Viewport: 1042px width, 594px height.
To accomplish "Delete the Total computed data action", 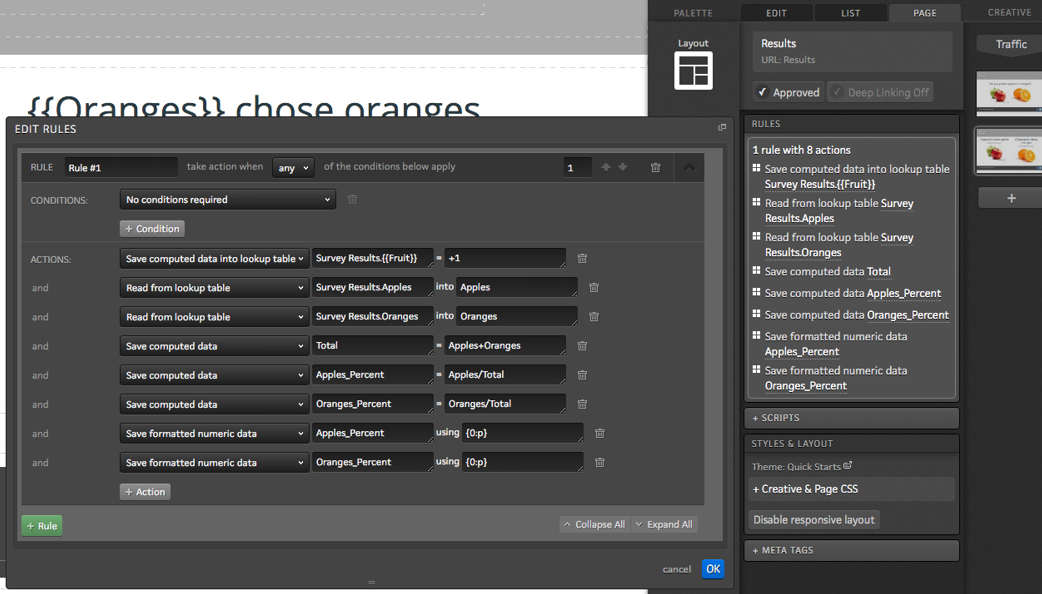I will coord(582,346).
